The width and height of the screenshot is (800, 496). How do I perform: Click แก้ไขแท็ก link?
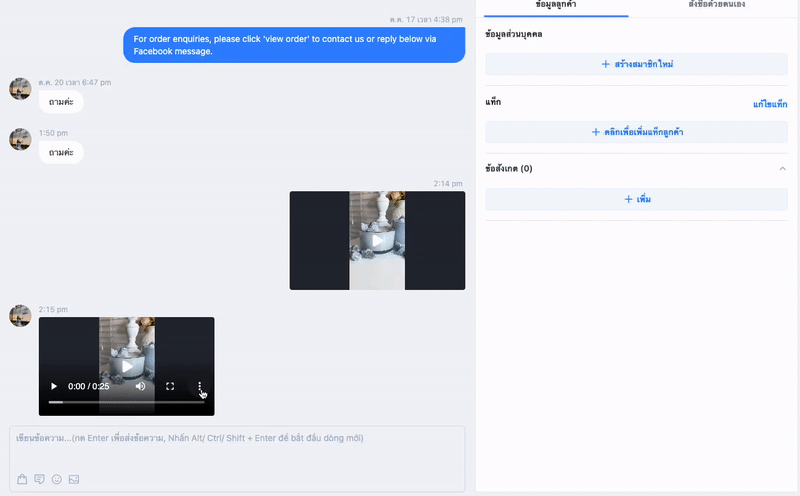770,104
